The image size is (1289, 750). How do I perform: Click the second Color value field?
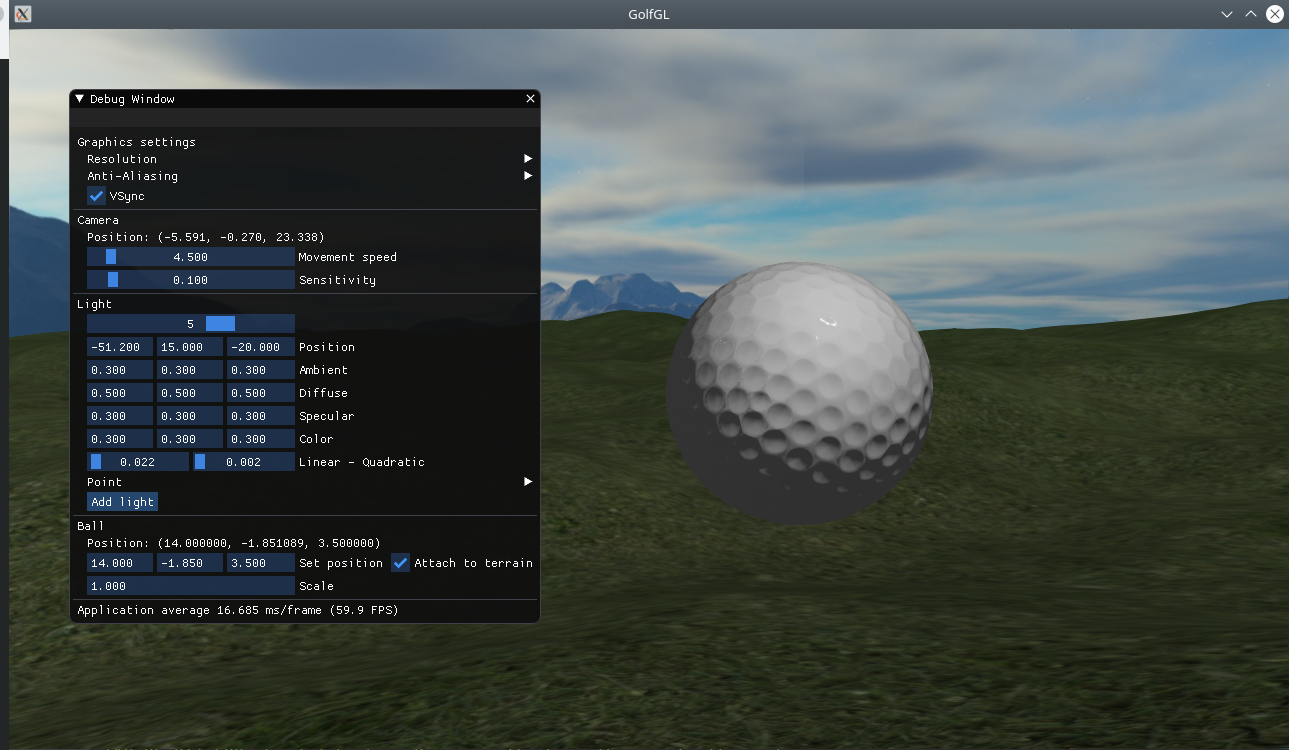point(190,439)
